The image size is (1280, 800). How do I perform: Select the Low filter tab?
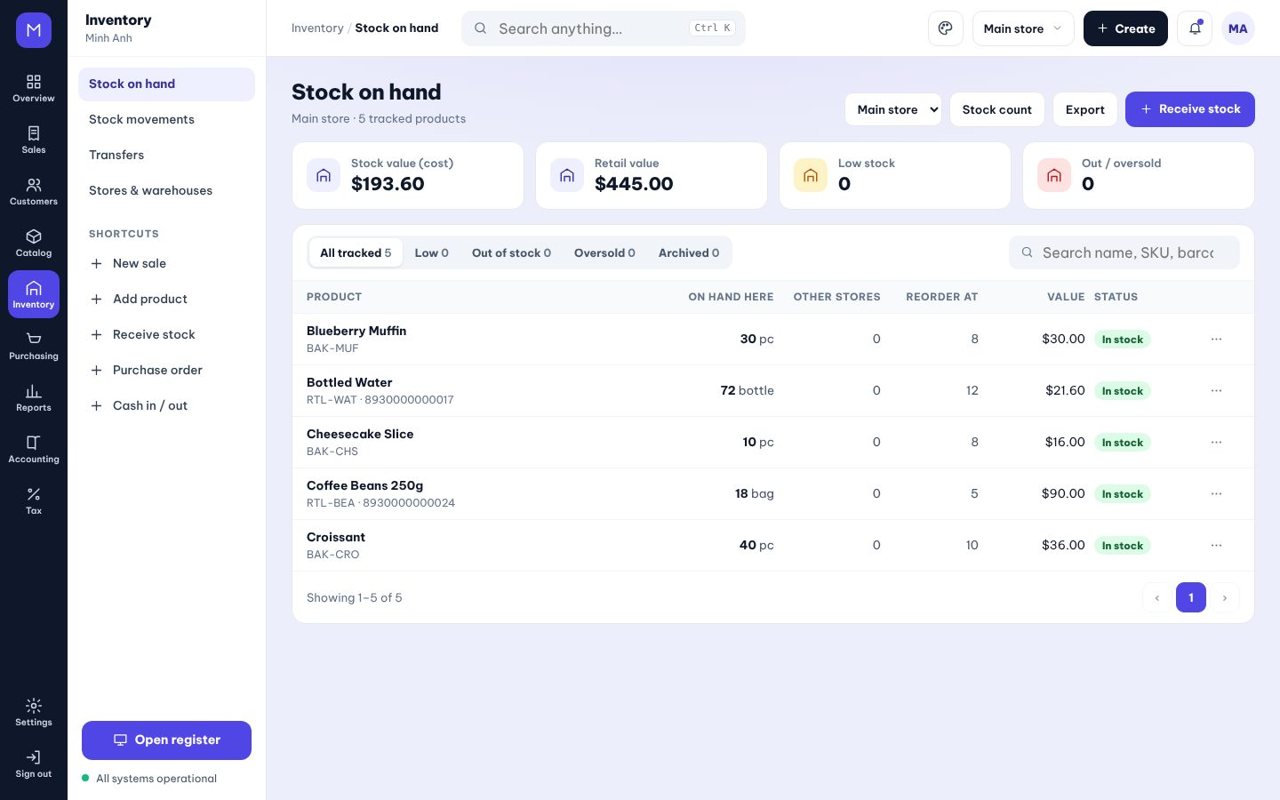point(431,253)
